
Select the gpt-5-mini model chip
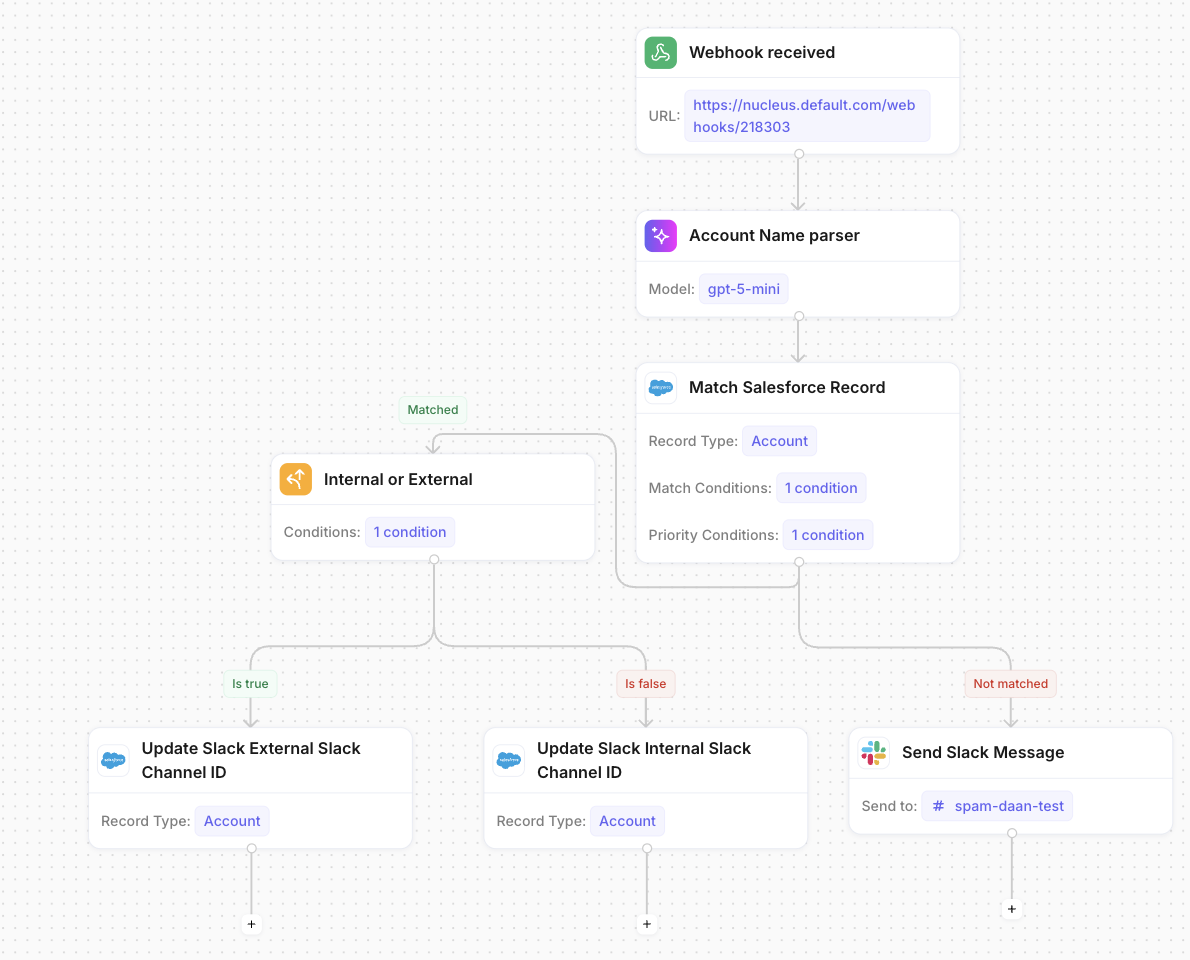tap(744, 289)
